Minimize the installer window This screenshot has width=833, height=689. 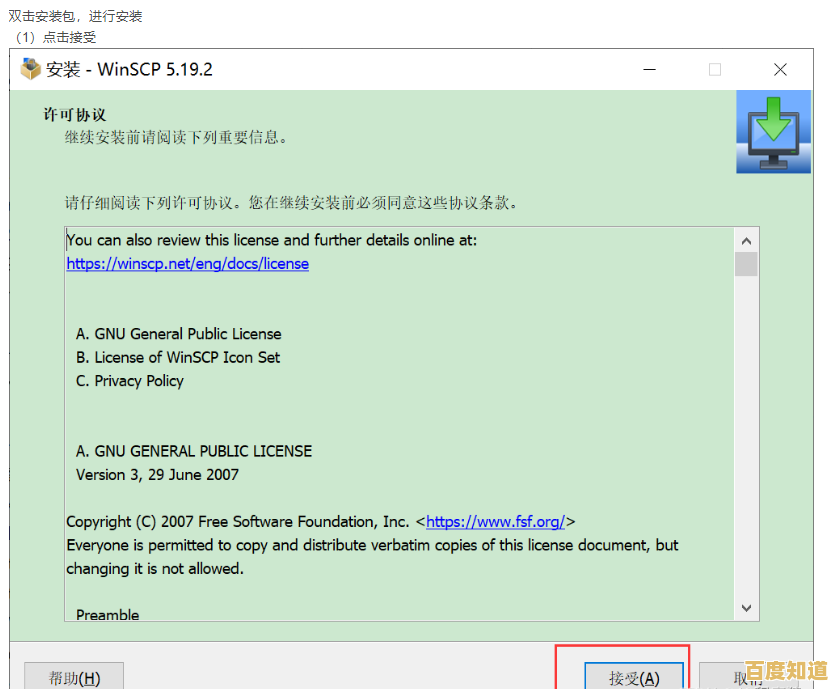tap(649, 70)
